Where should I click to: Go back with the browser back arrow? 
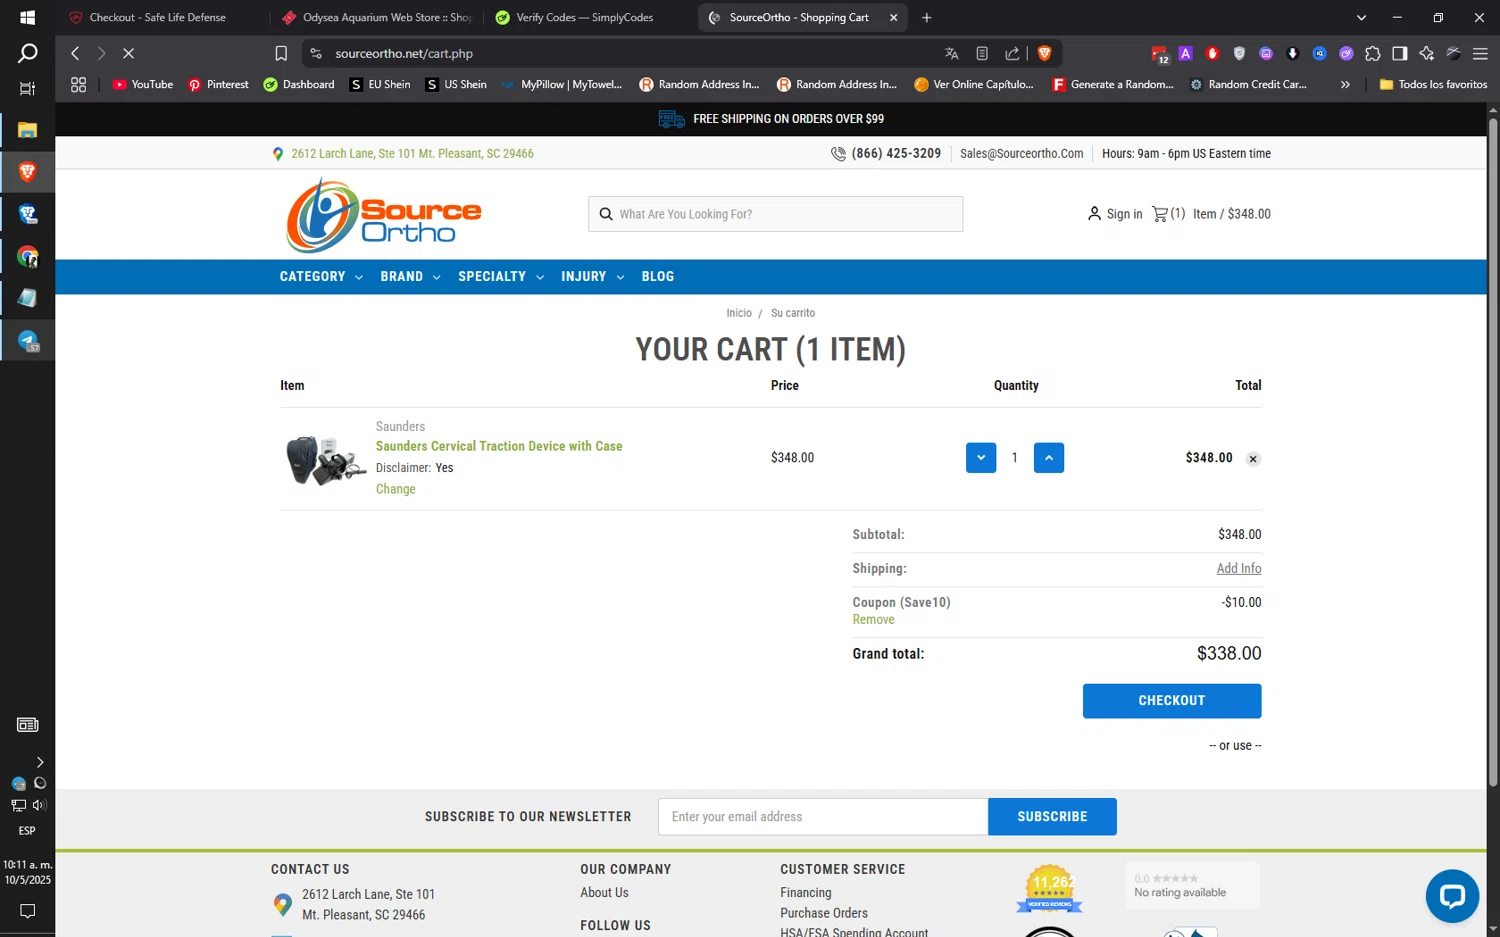75,53
